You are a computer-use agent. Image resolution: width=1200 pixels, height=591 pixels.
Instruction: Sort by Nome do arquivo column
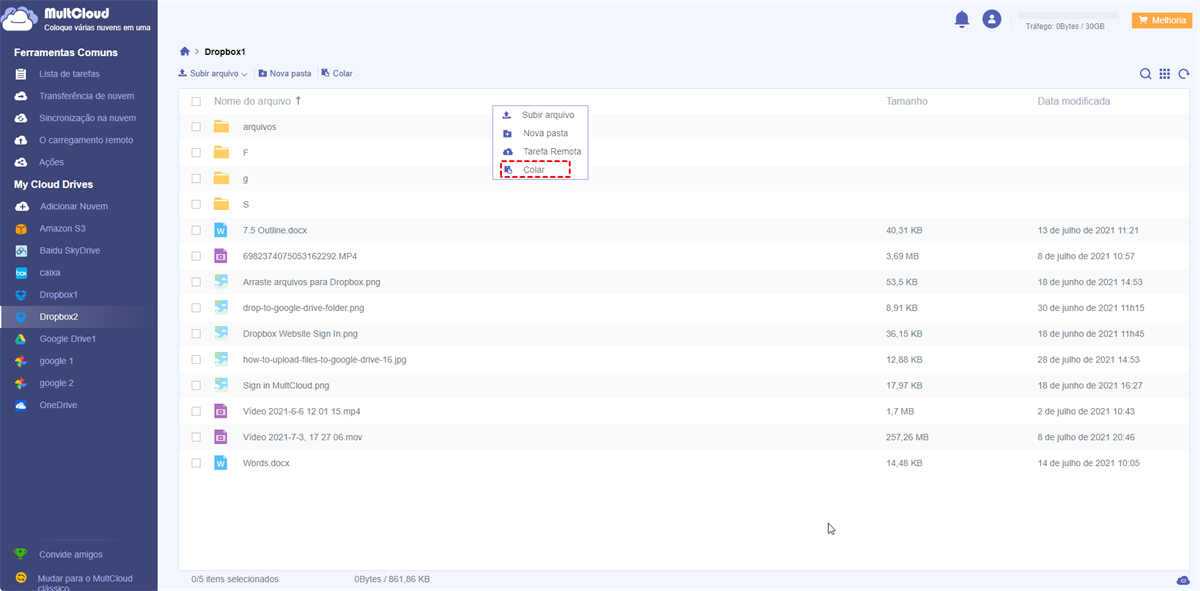click(x=252, y=101)
